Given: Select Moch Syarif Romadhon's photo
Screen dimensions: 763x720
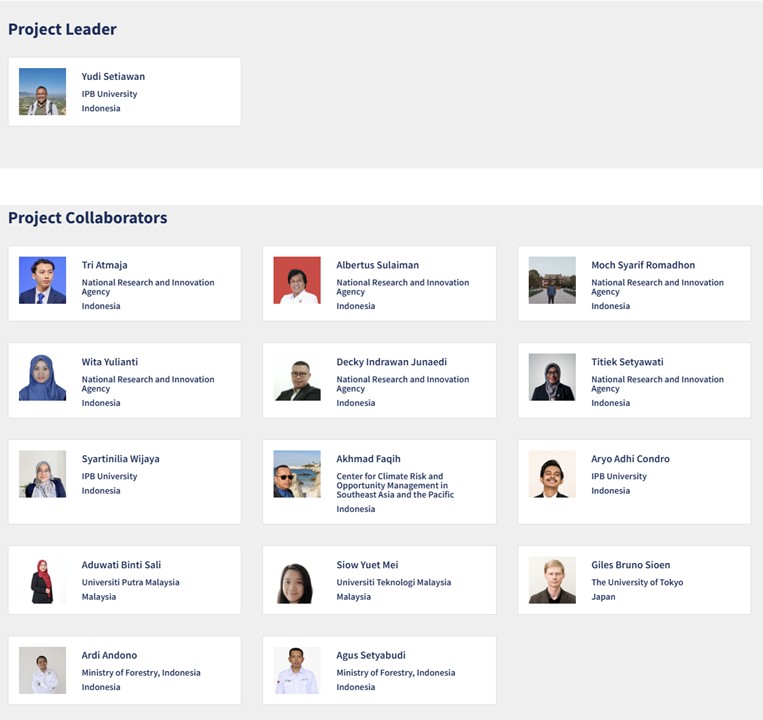Looking at the screenshot, I should tap(552, 280).
